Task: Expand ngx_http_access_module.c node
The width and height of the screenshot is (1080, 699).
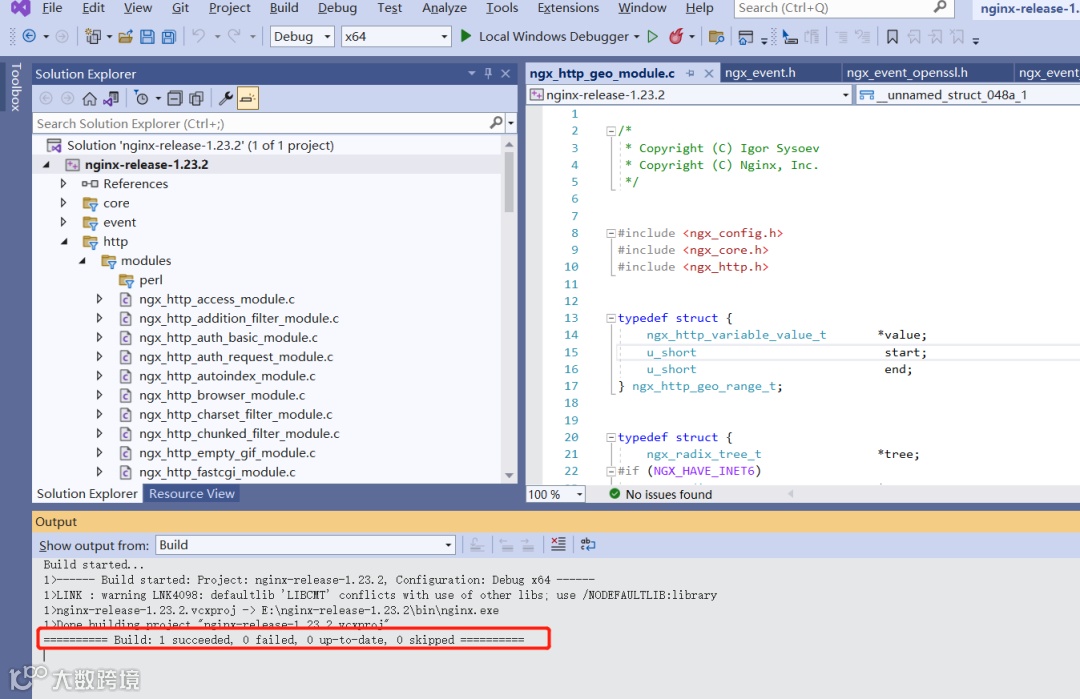Action: pos(99,300)
